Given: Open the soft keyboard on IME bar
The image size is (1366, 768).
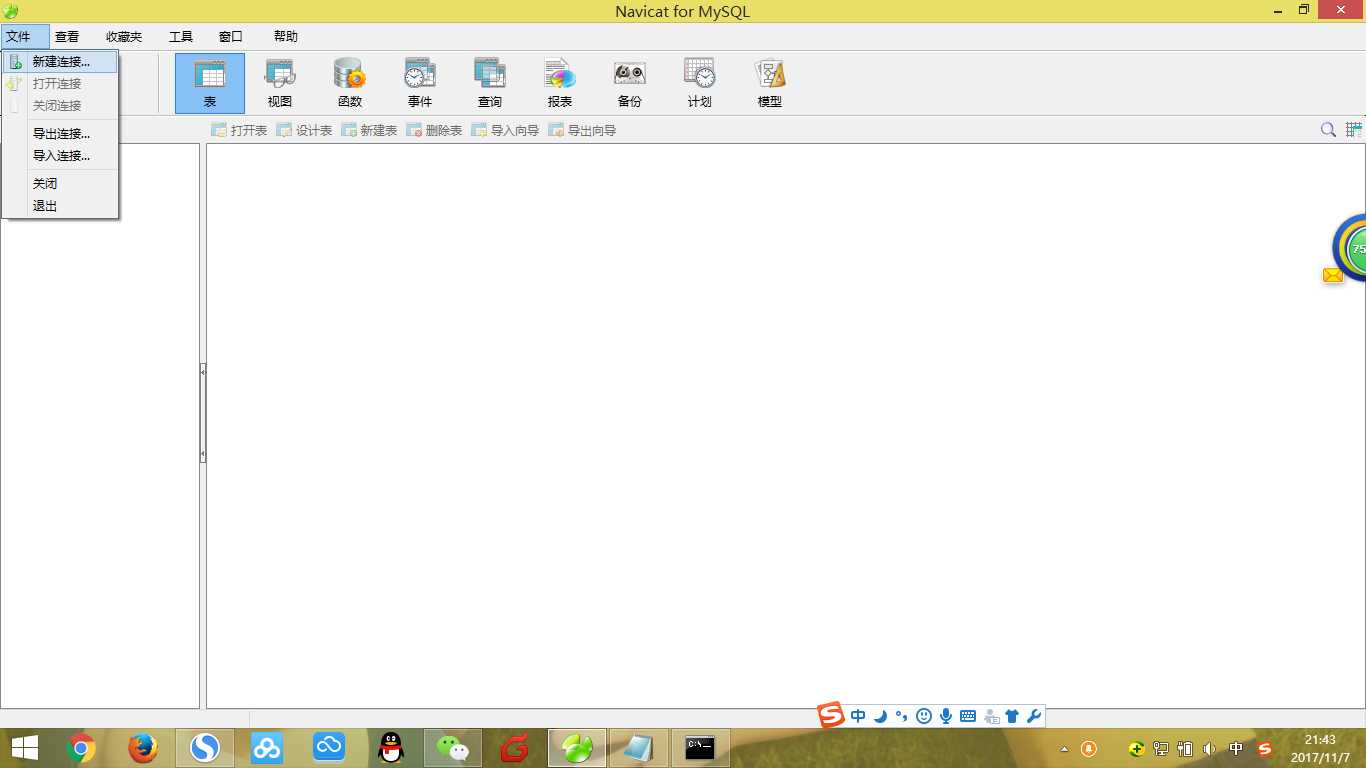Looking at the screenshot, I should point(968,716).
